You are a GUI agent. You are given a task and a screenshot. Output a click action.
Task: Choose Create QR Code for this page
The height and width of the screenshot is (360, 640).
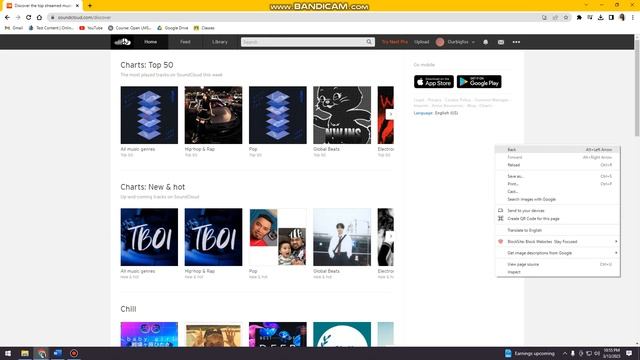pos(558,219)
